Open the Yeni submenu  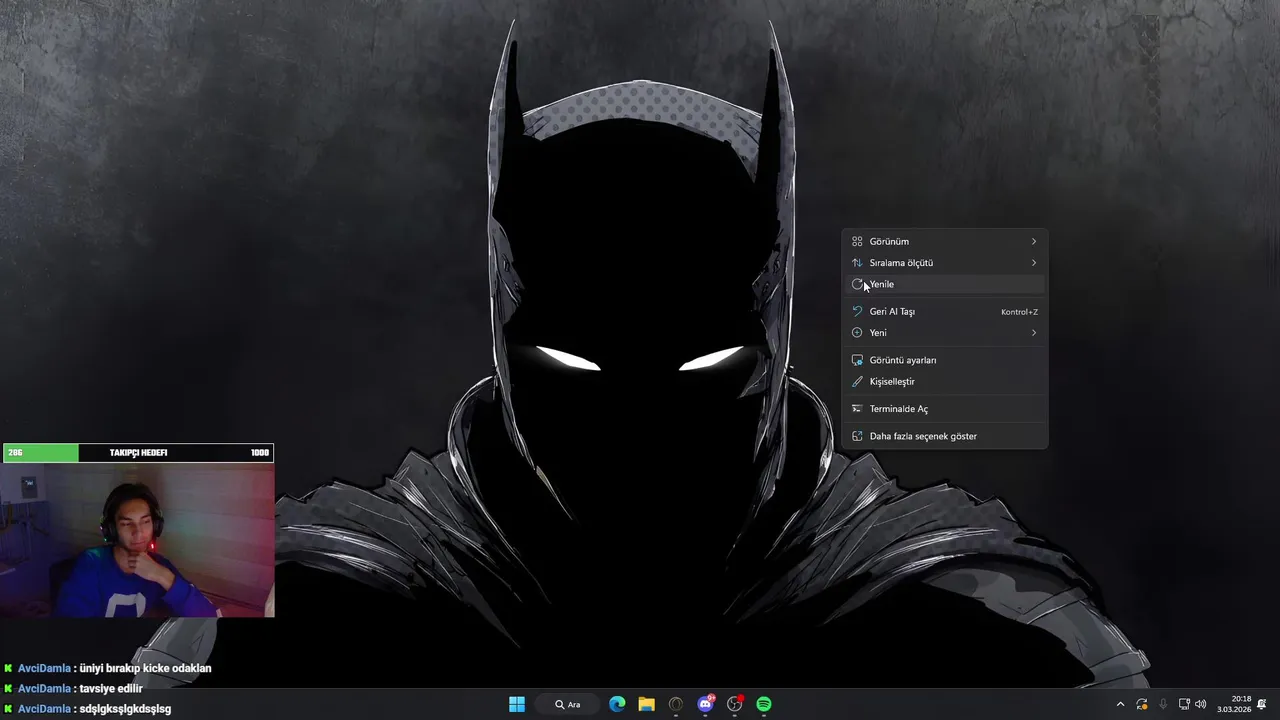945,333
